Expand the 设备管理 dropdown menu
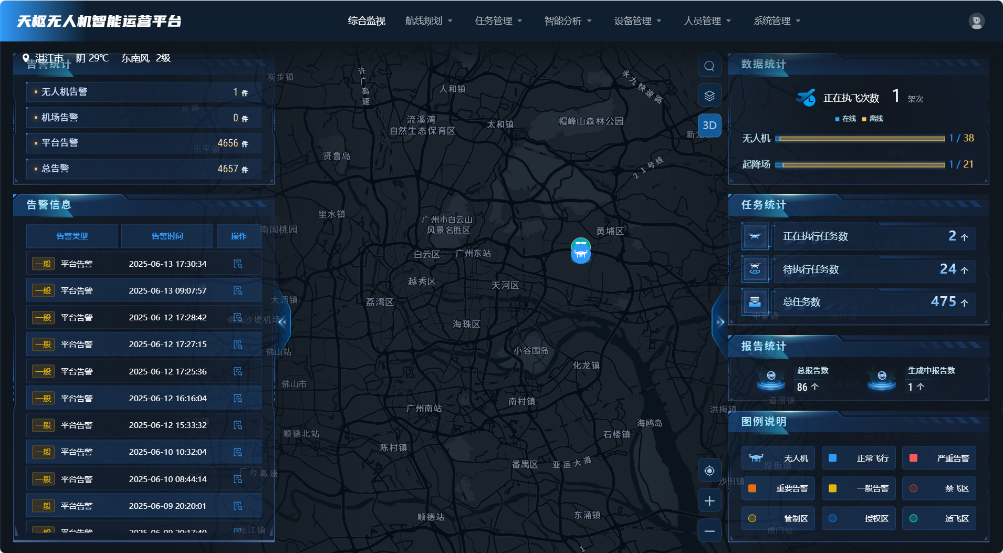The image size is (1003, 553). pyautogui.click(x=637, y=21)
